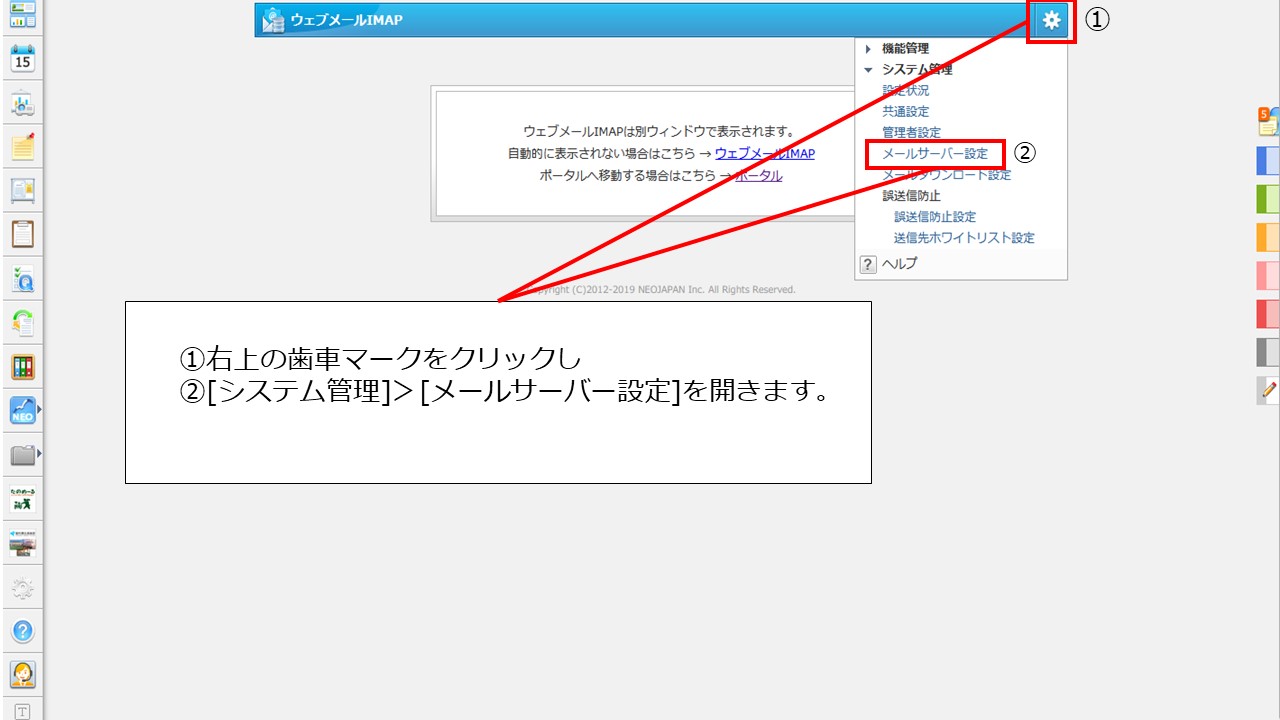This screenshot has width=1280, height=720.
Task: Select the WebMail icon at sidebar top
Action: pyautogui.click(x=21, y=16)
